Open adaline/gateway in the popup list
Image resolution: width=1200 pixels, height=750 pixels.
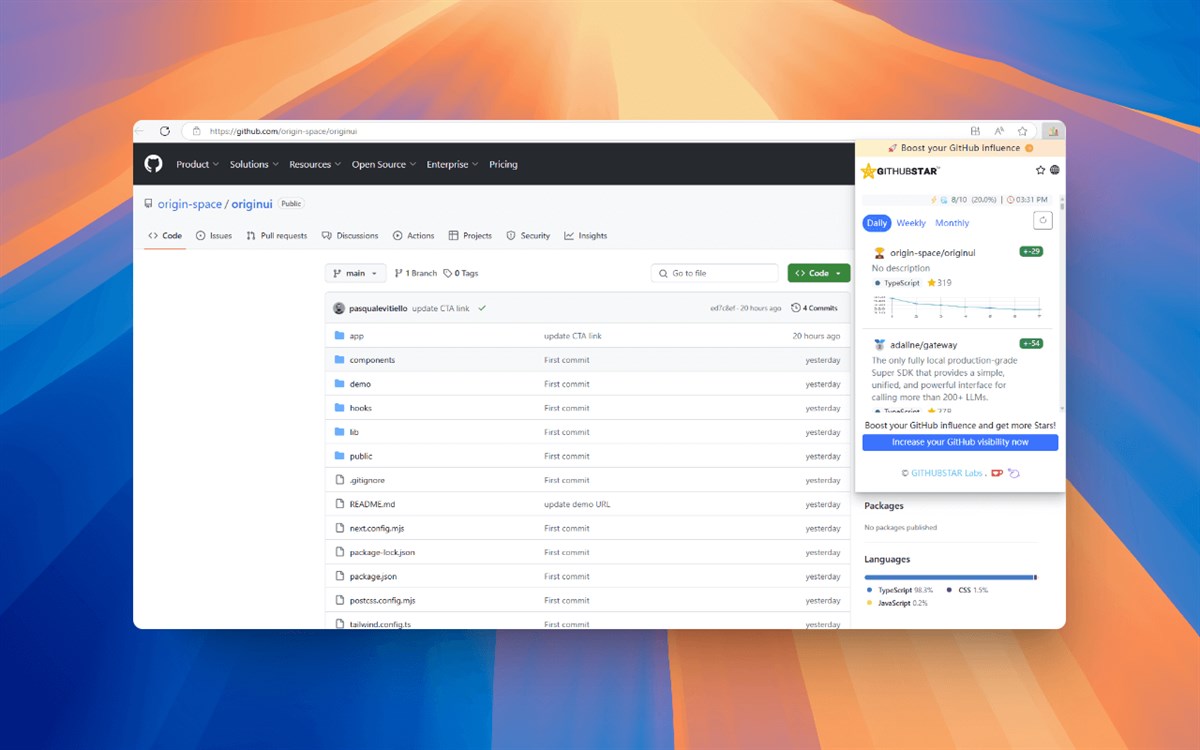tap(923, 345)
